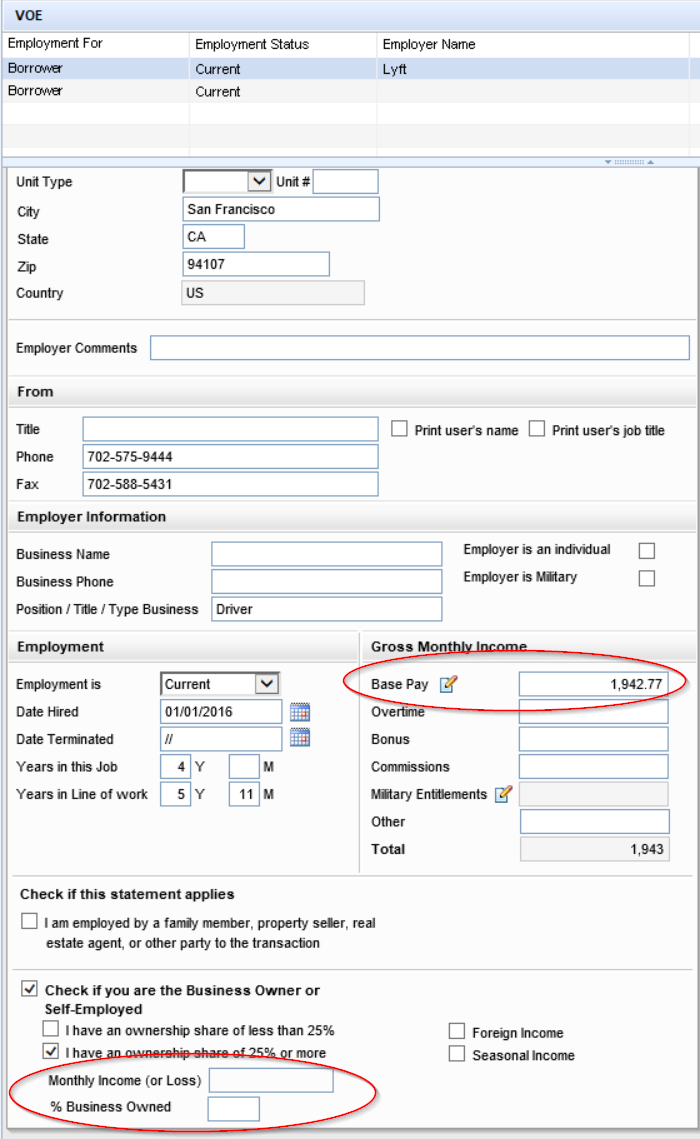
Task: Click the State field showing CA
Action: click(213, 237)
